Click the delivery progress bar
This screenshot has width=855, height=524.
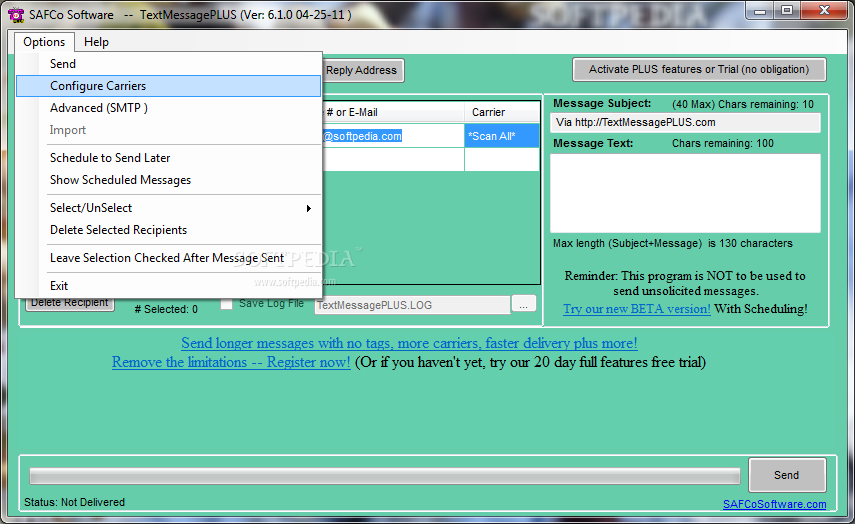385,475
